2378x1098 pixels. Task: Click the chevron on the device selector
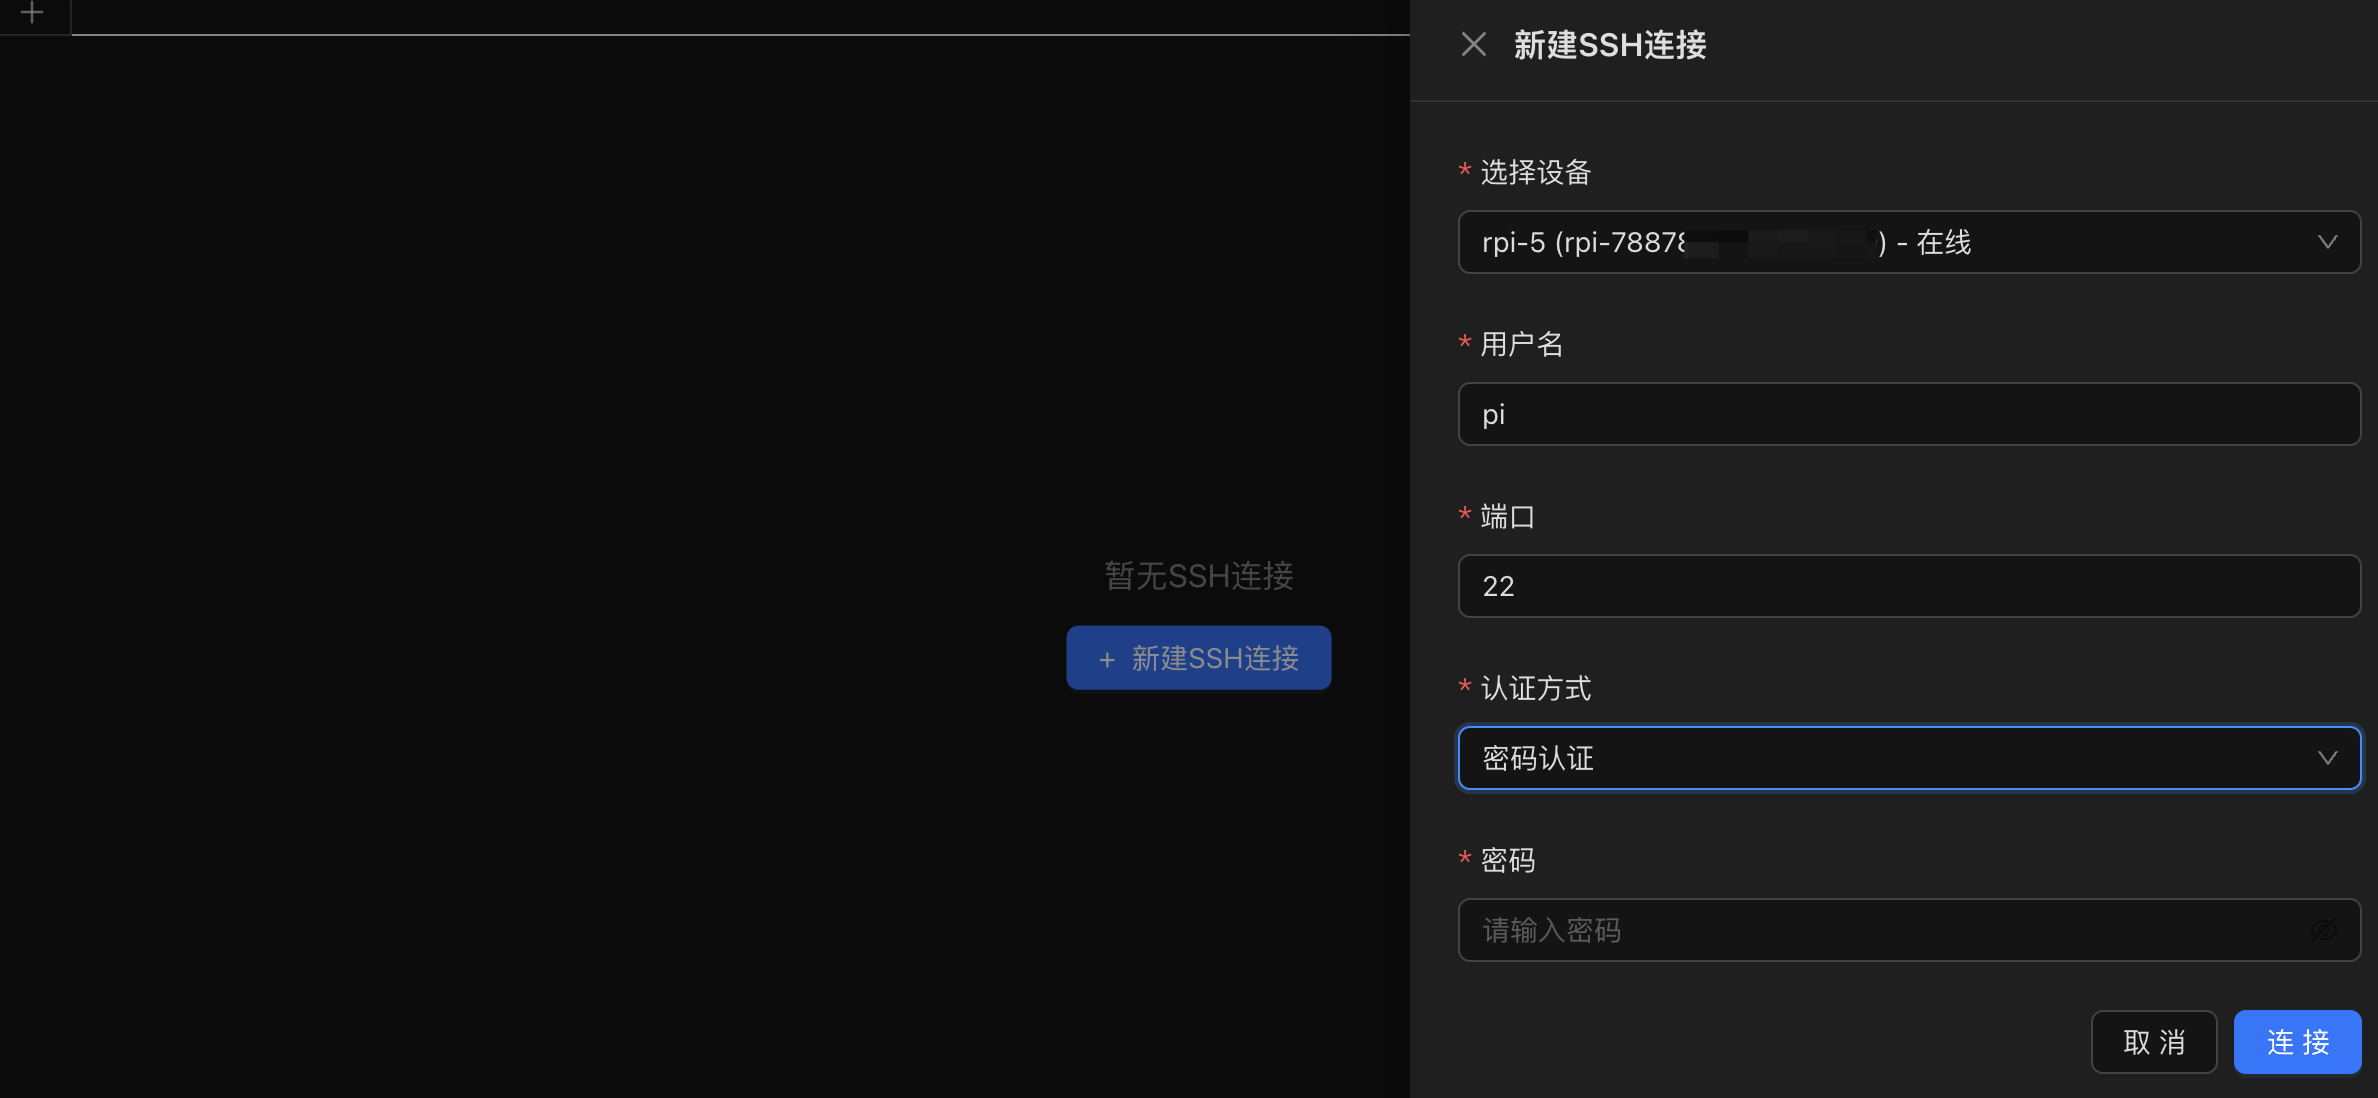coord(2328,242)
